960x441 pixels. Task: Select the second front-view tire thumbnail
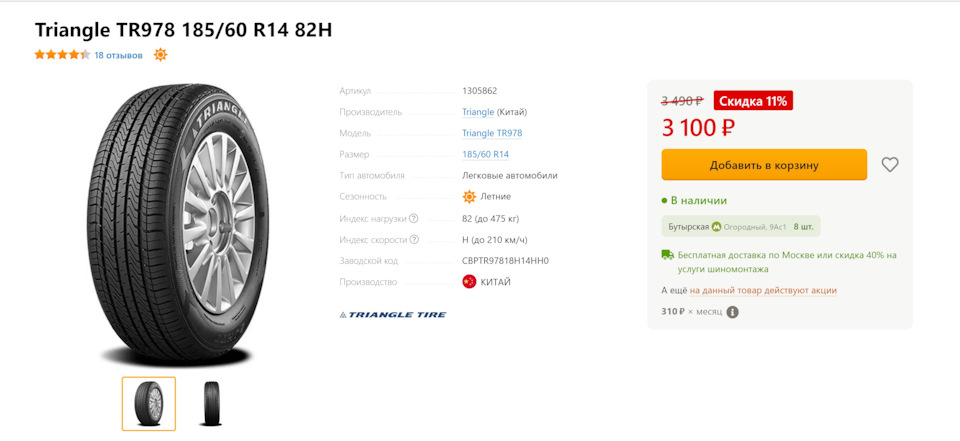(x=209, y=404)
